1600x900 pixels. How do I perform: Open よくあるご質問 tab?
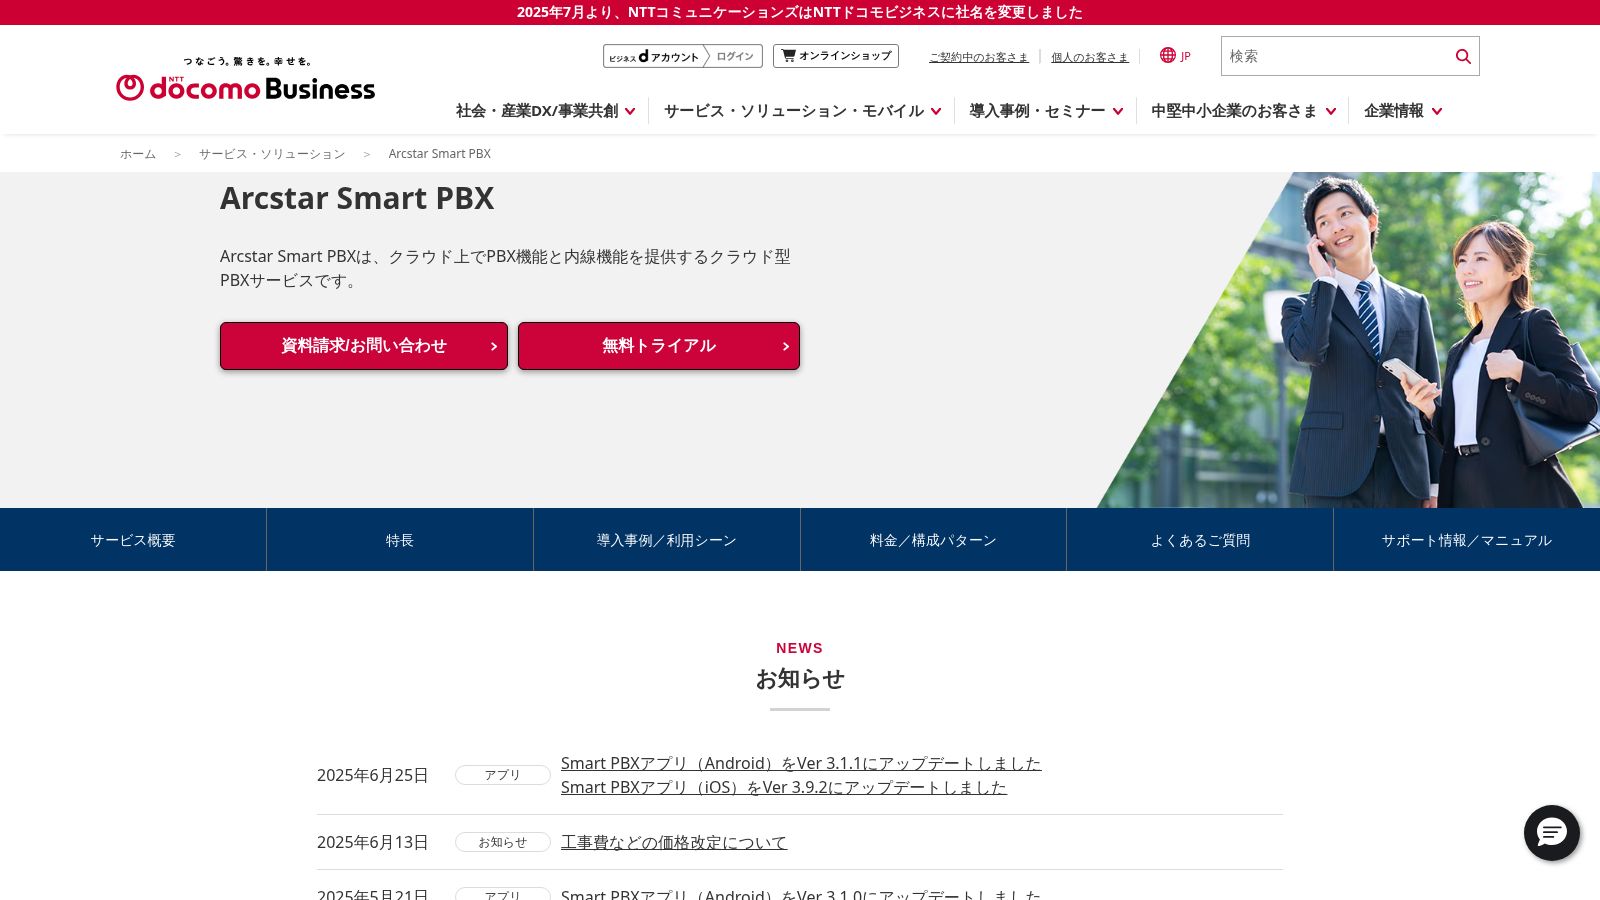(x=1200, y=540)
